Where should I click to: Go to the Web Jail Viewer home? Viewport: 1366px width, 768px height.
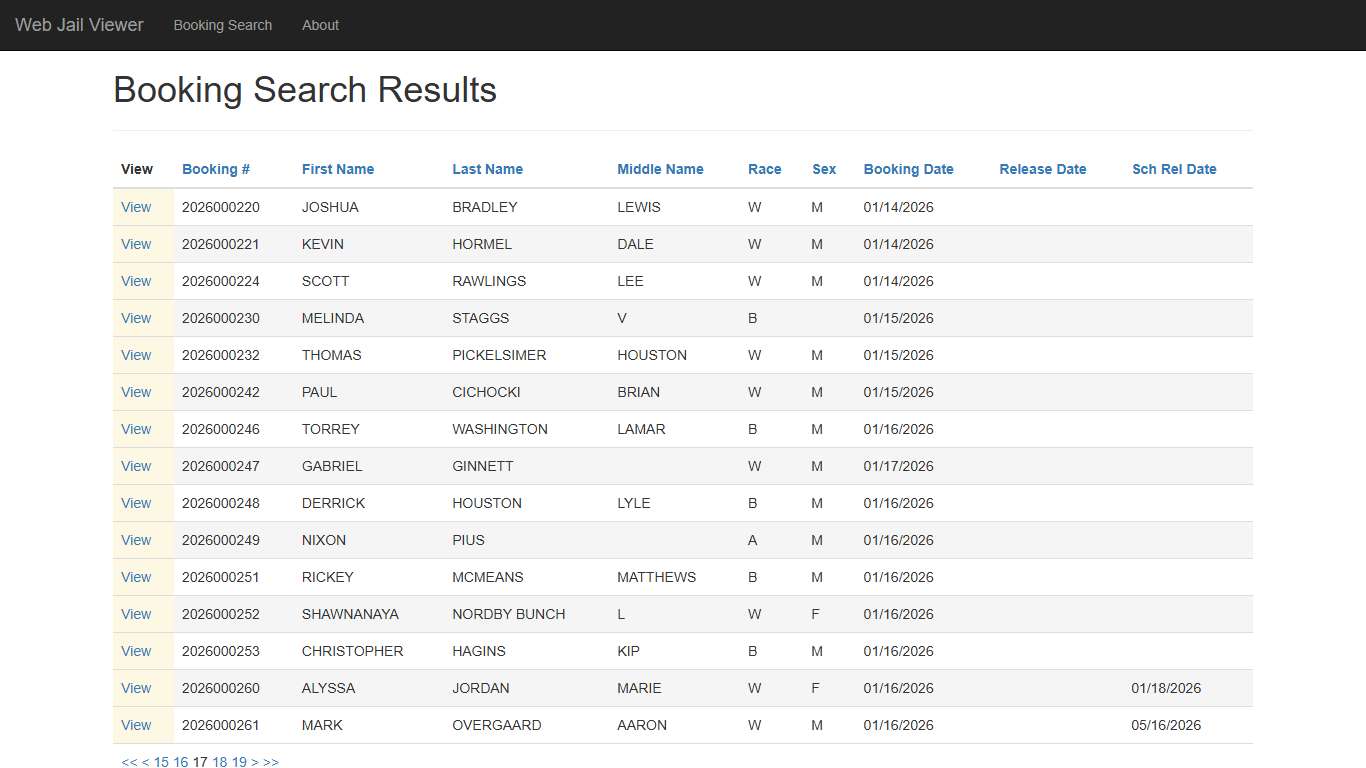79,25
